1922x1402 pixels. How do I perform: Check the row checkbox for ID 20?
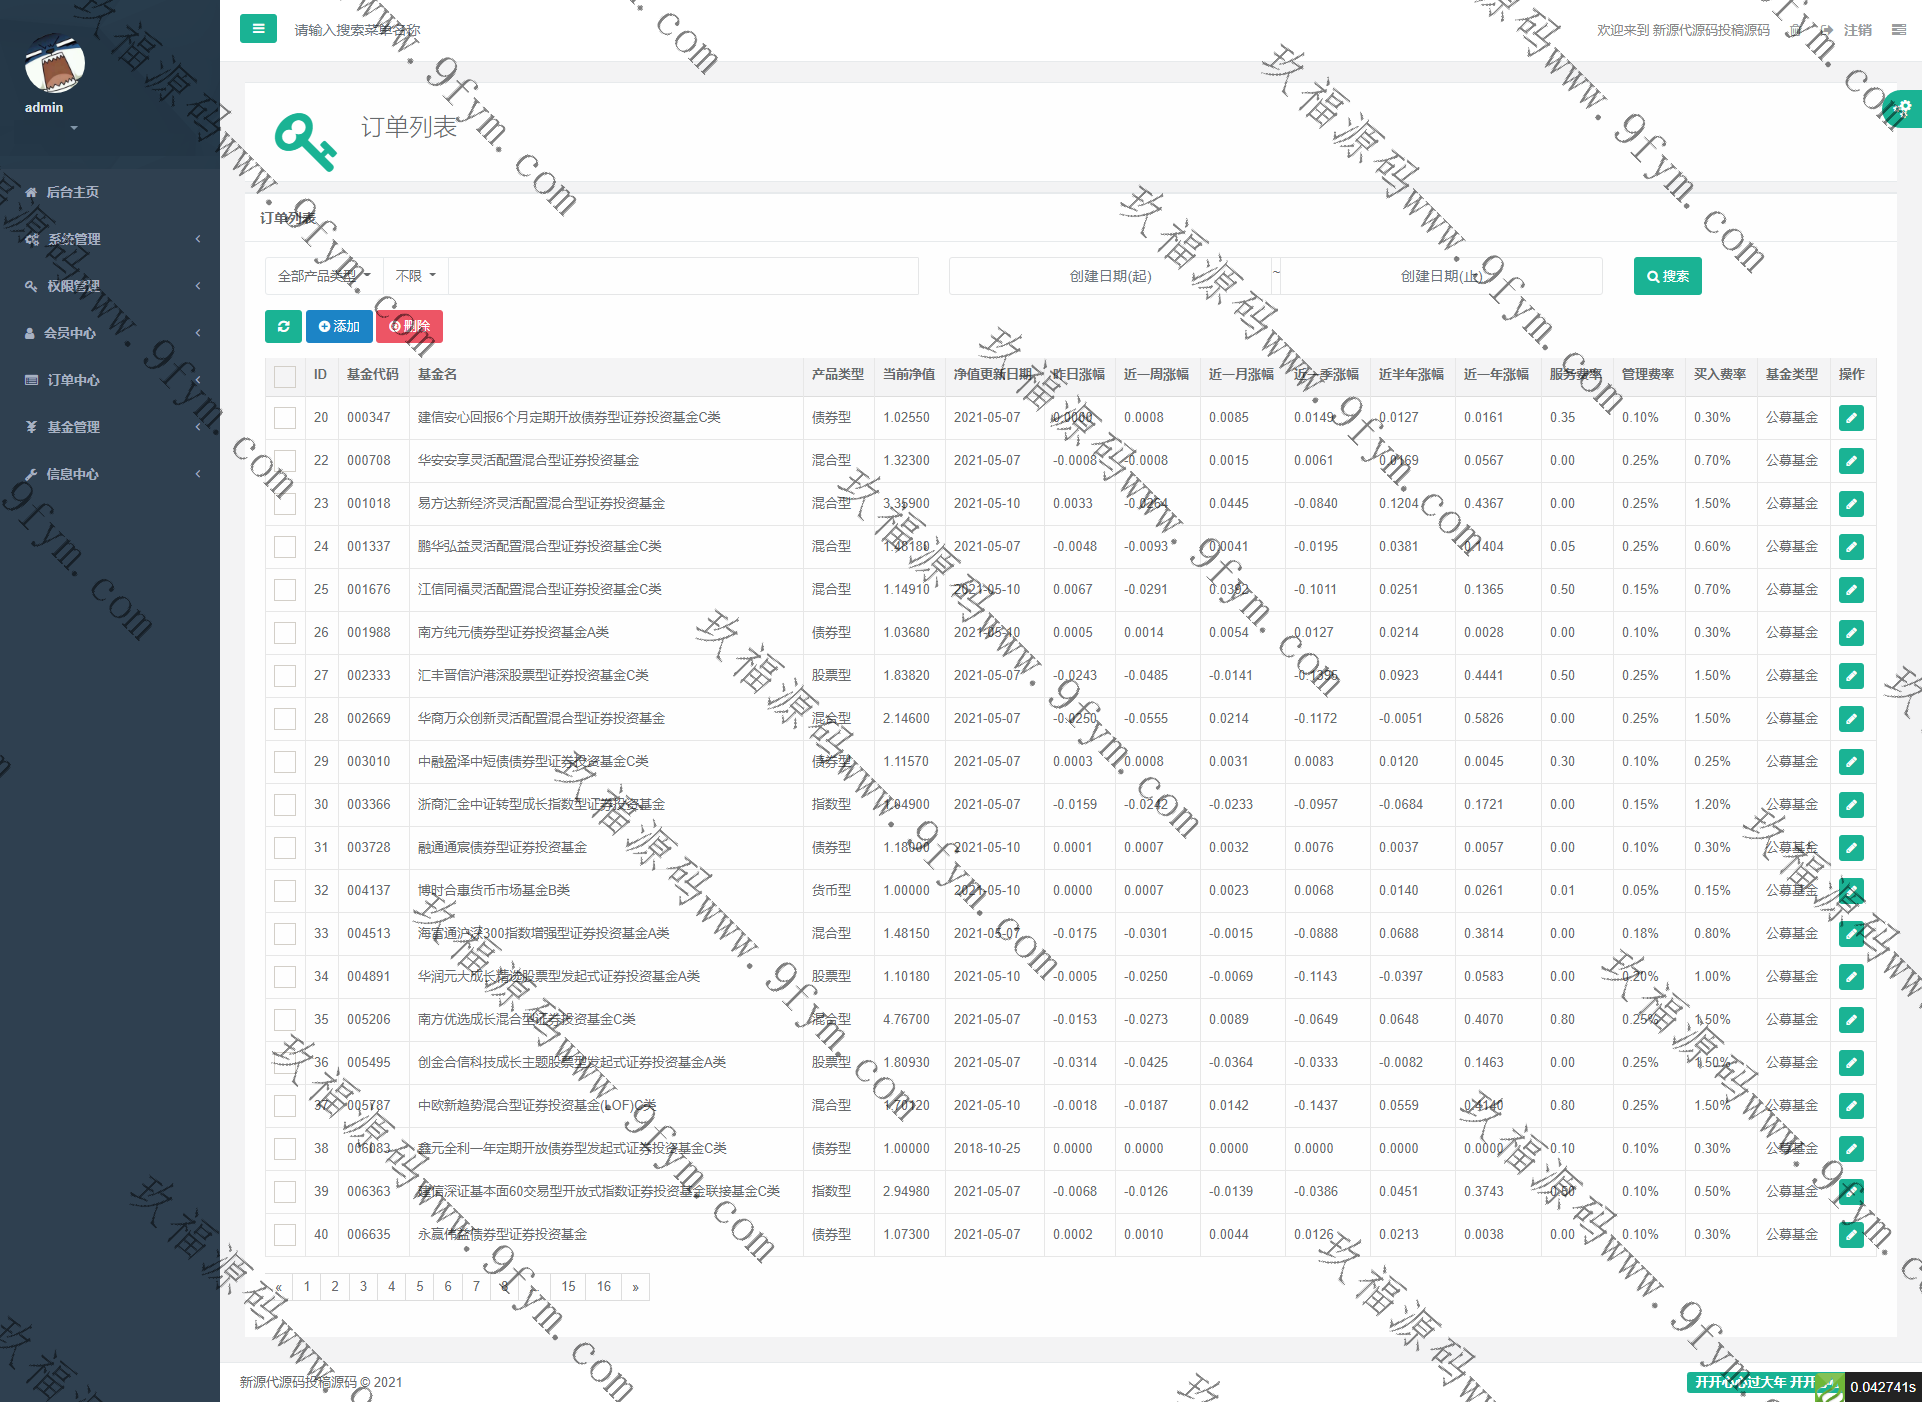[x=285, y=418]
